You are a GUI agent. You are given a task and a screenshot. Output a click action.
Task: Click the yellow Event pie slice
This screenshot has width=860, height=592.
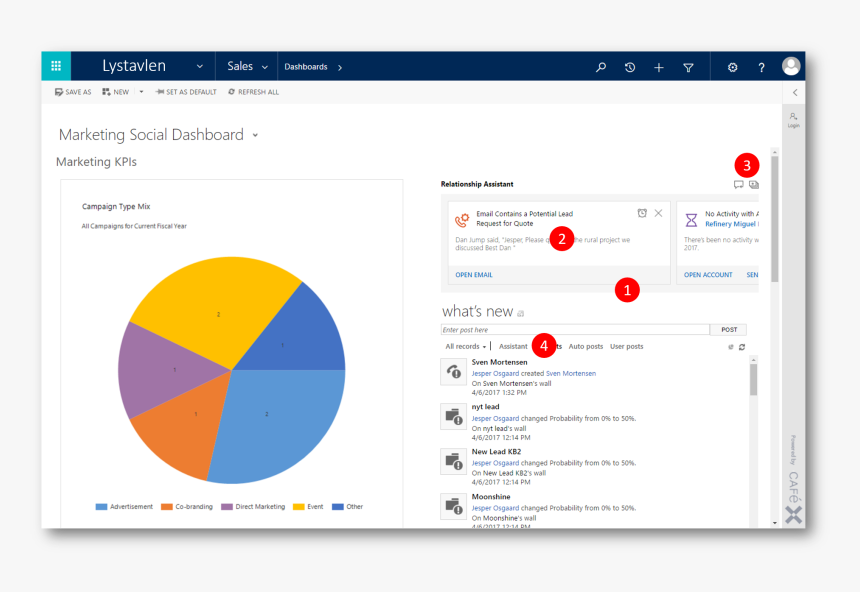pos(218,307)
